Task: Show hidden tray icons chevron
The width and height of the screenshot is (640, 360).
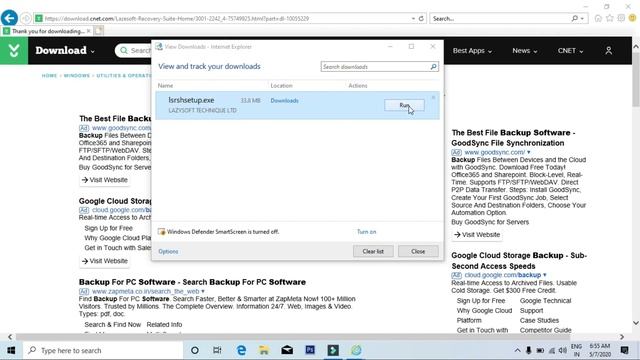Action: pos(517,350)
